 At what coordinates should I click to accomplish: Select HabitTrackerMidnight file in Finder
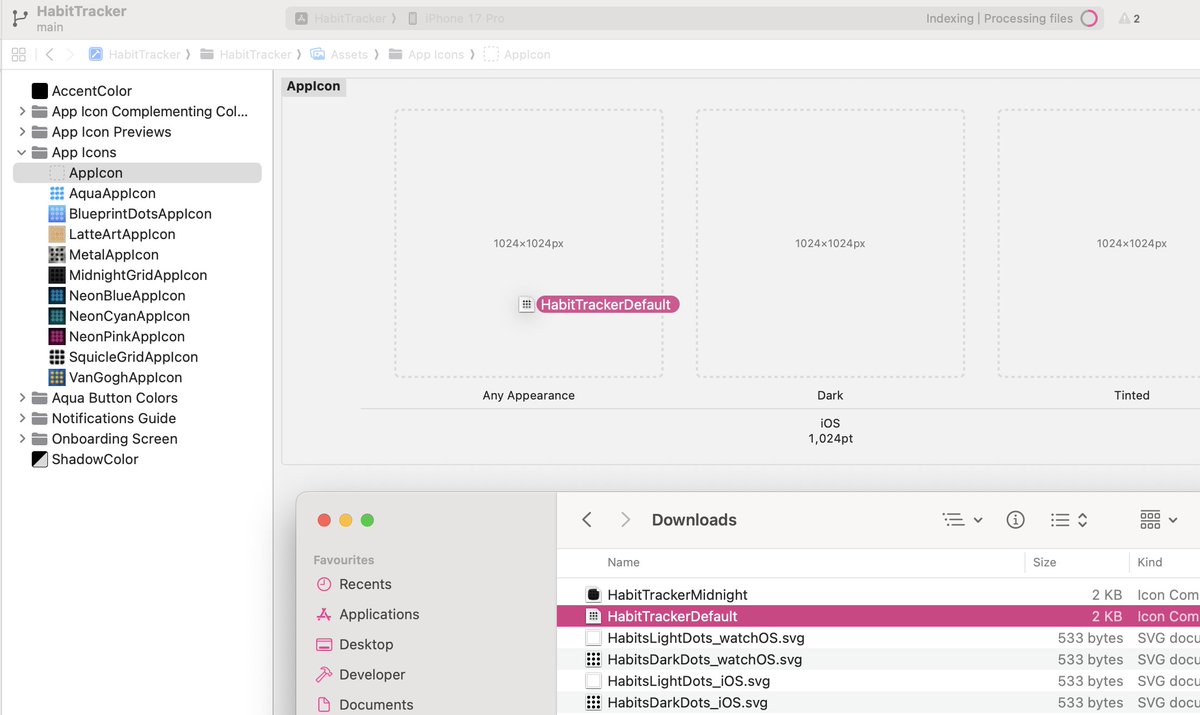click(878, 595)
